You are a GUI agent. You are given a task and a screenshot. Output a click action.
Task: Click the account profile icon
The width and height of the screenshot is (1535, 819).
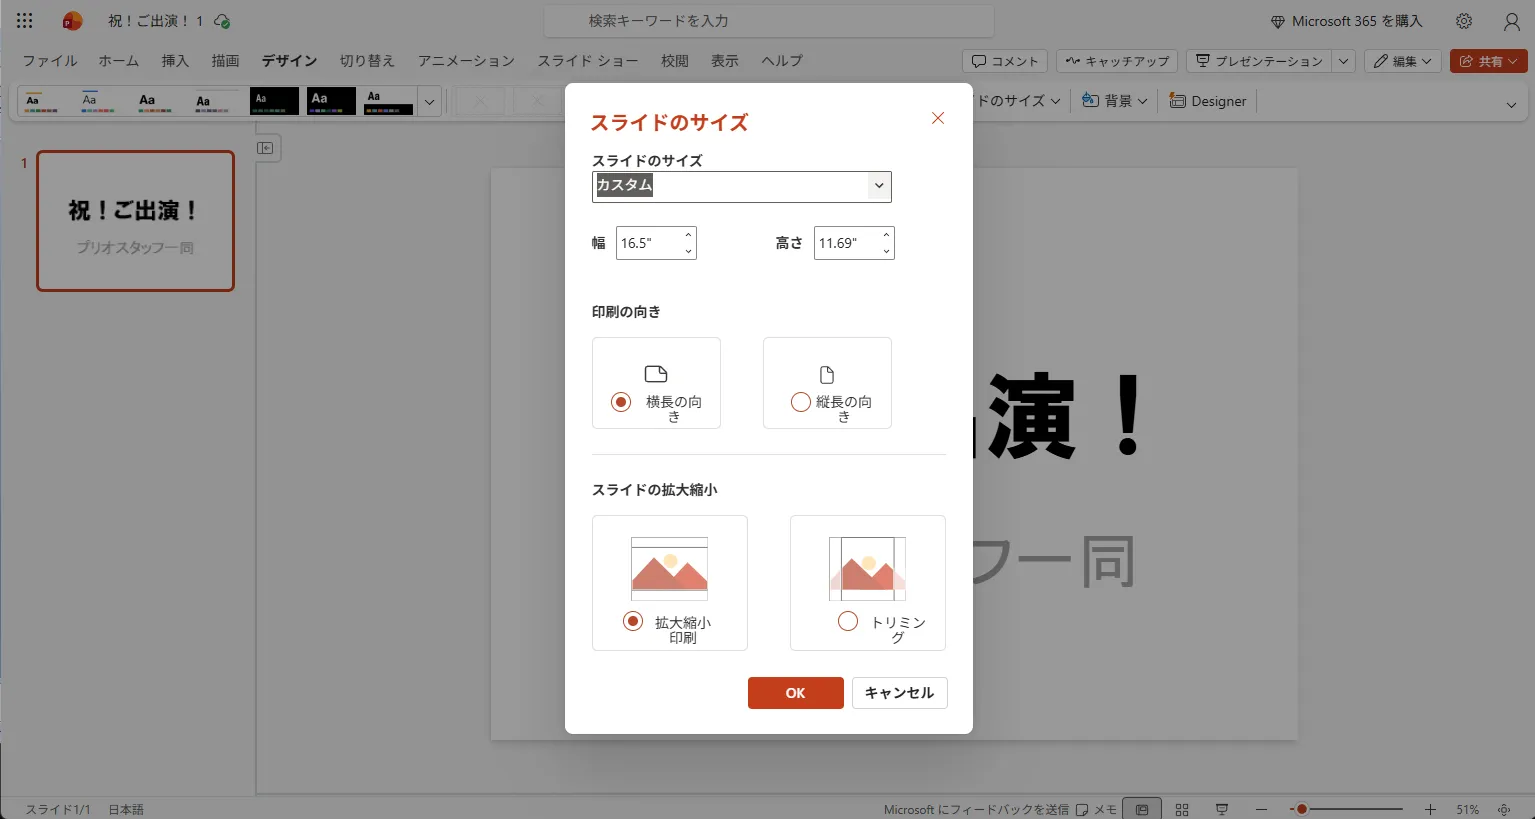click(x=1512, y=21)
